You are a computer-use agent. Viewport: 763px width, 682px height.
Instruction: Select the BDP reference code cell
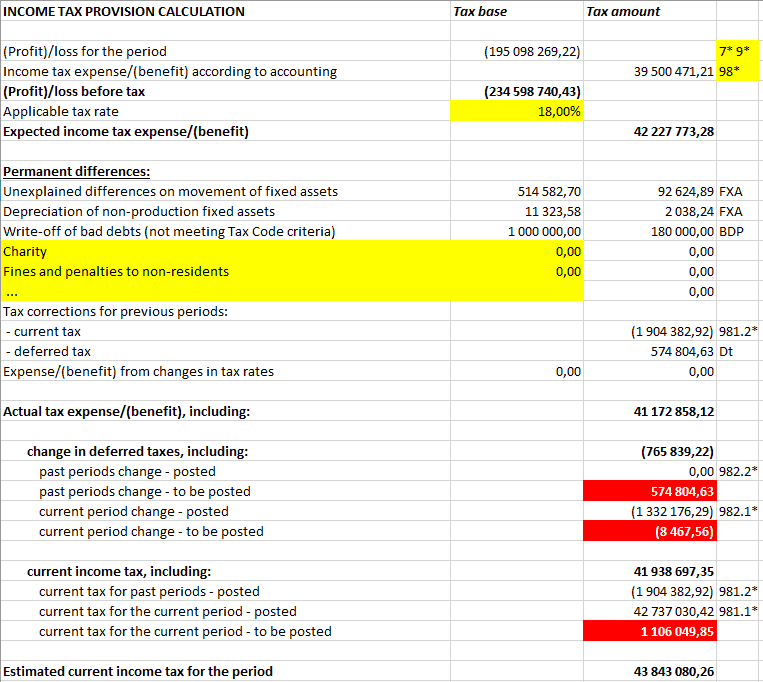pos(731,231)
